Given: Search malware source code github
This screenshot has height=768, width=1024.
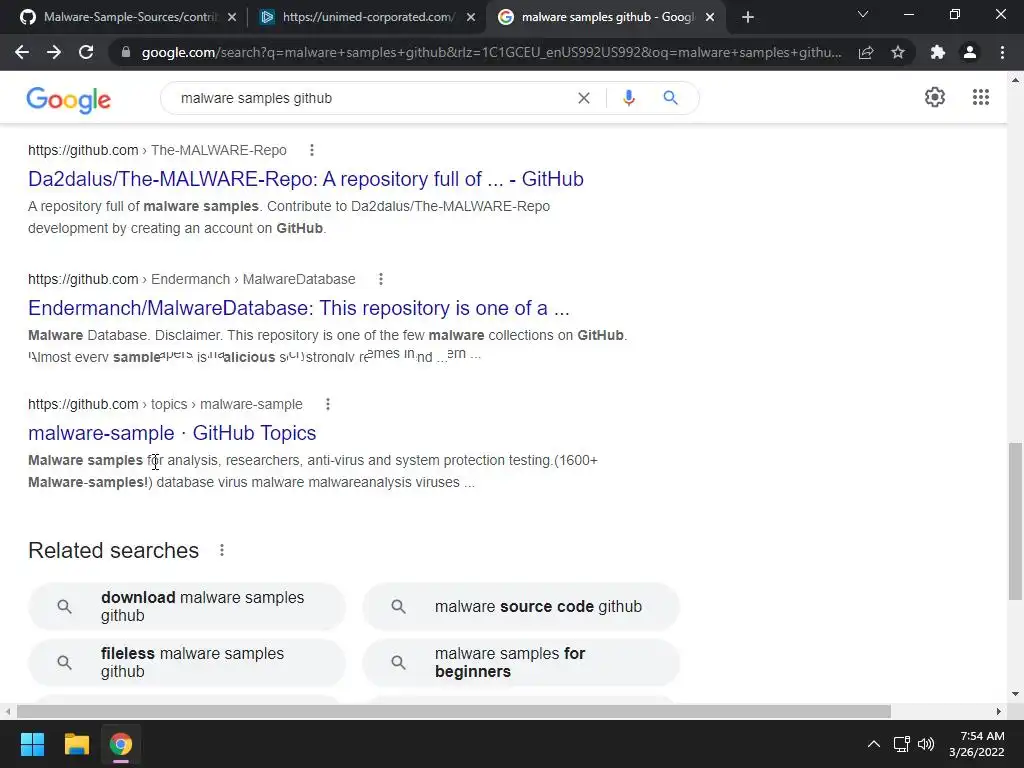Looking at the screenshot, I should 520,607.
